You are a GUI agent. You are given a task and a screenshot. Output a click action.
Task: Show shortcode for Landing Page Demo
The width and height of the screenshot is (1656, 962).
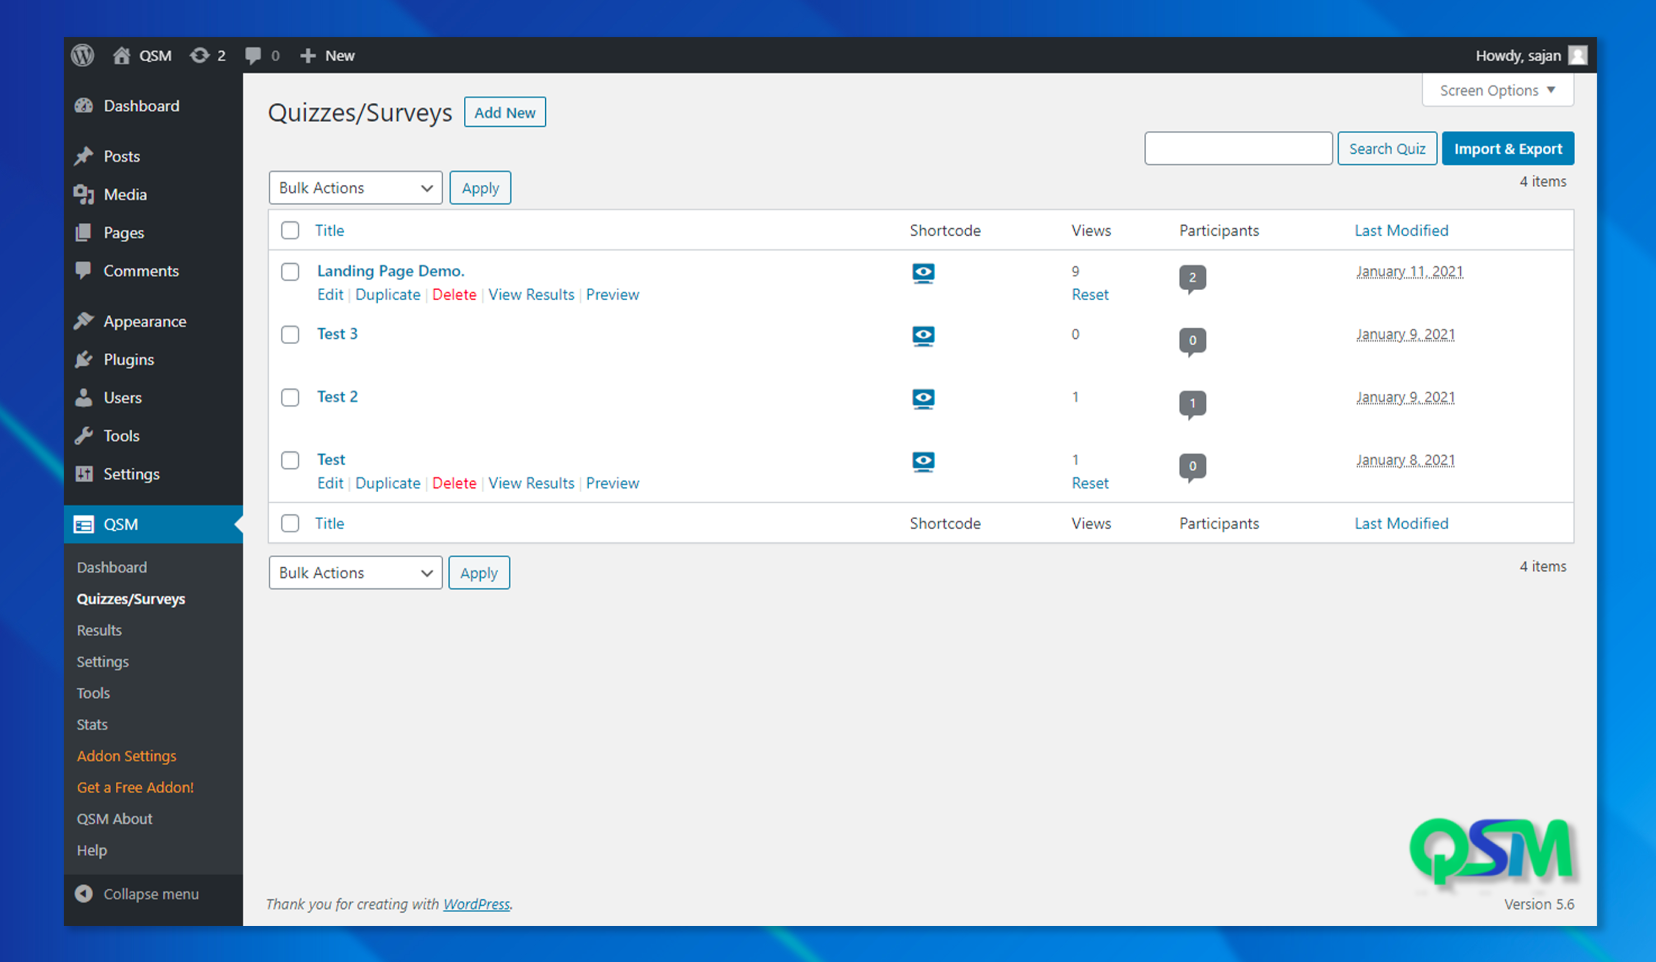click(x=923, y=273)
